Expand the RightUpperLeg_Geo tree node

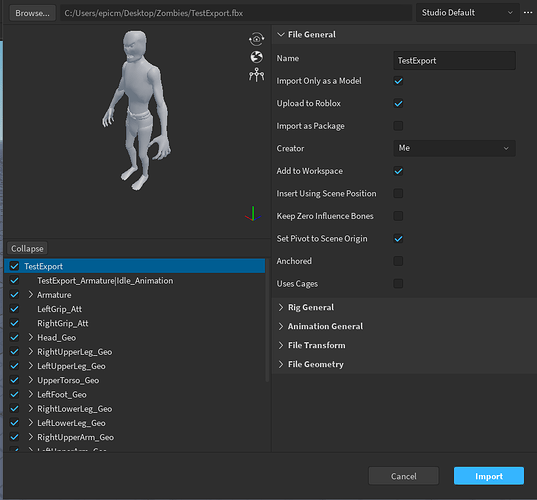click(31, 352)
